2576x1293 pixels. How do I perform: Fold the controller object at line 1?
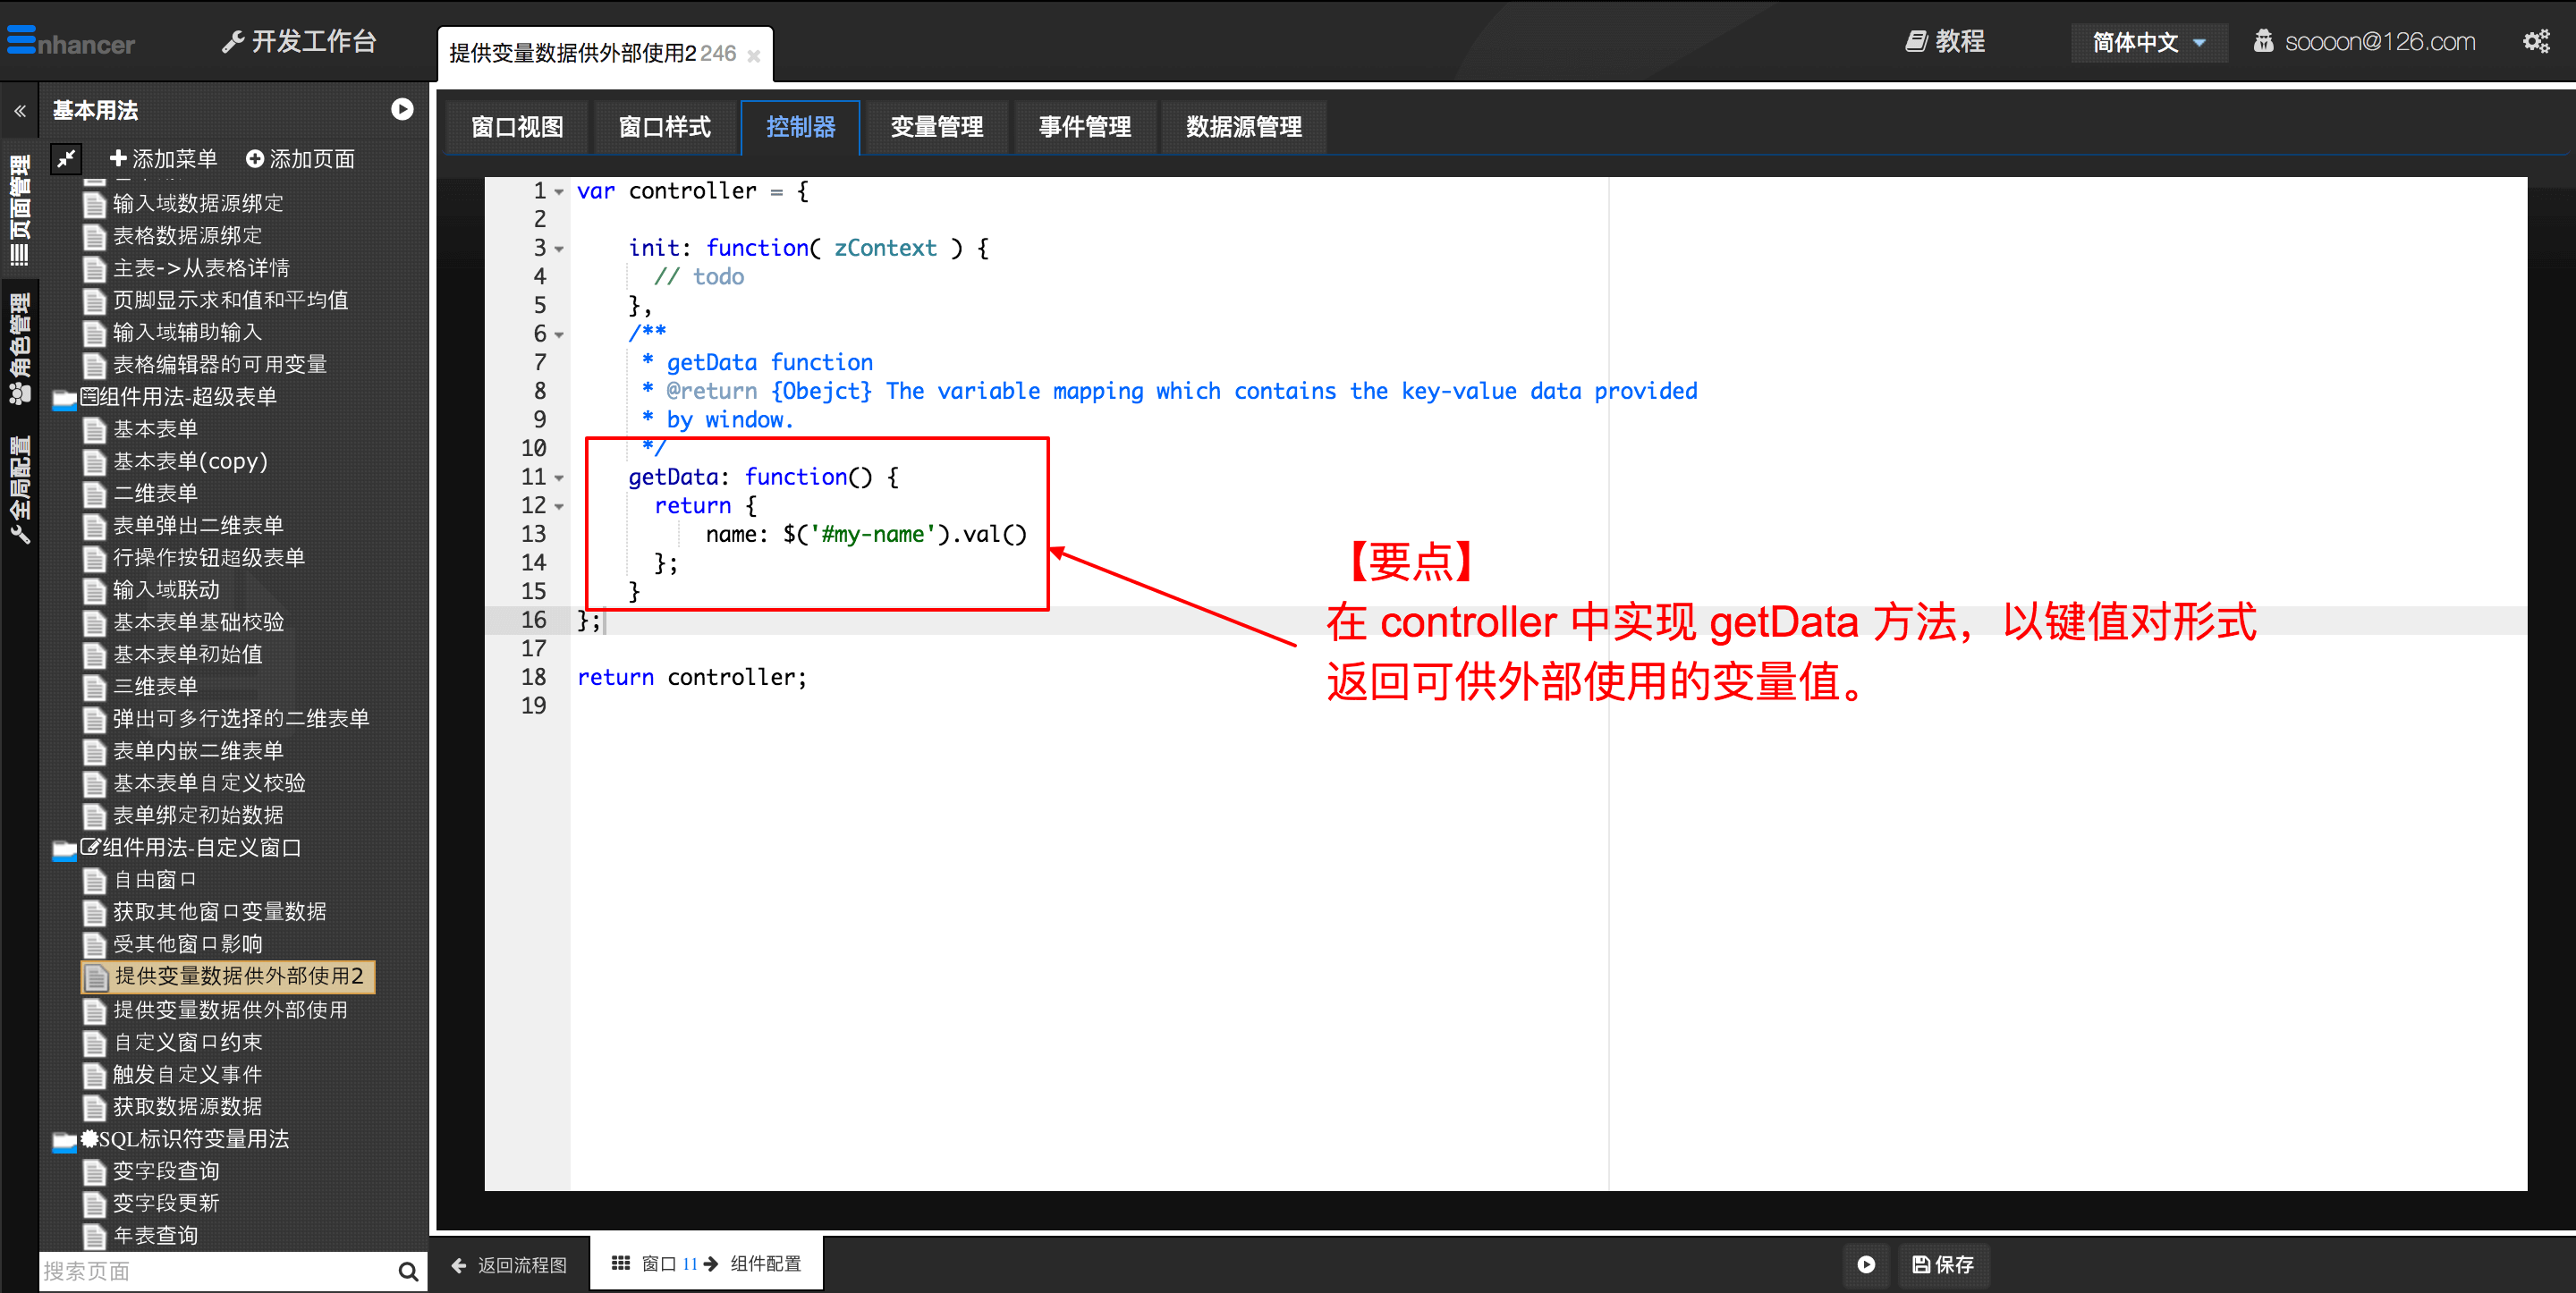tap(559, 192)
